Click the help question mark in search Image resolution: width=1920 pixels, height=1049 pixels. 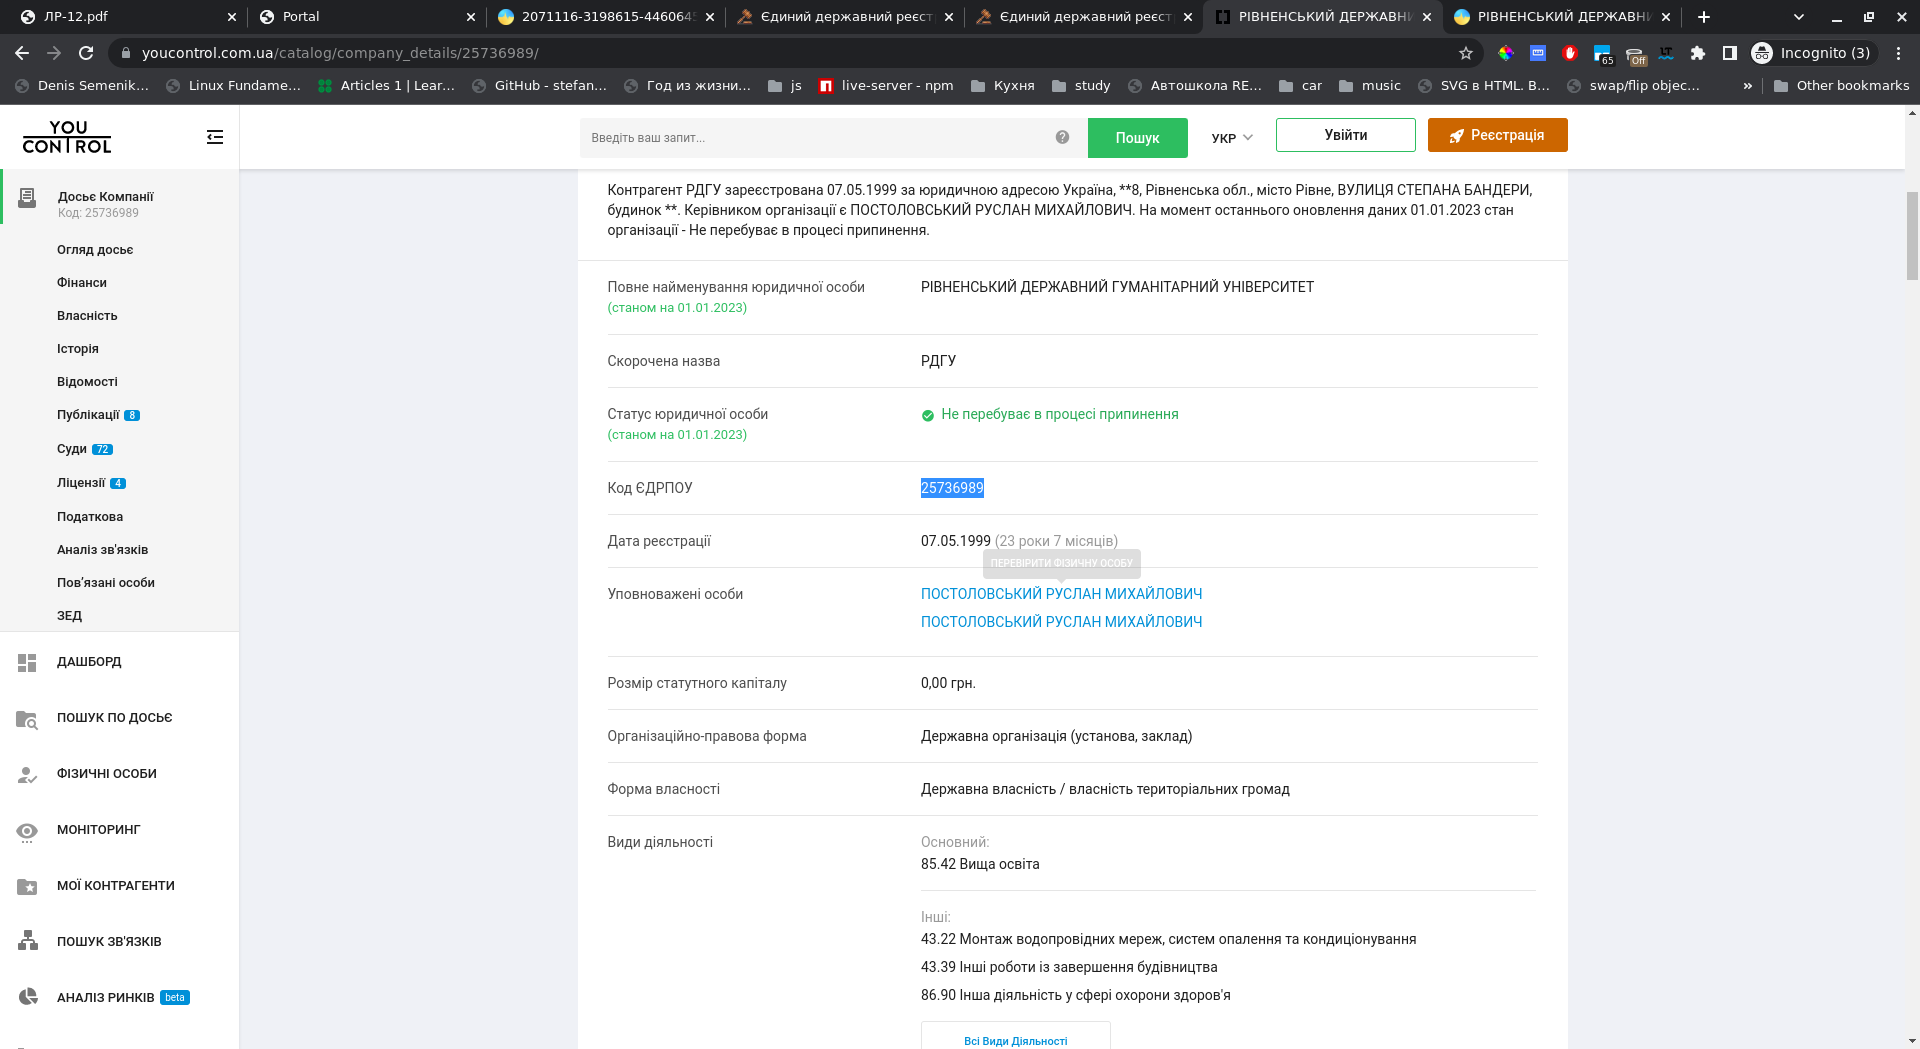(1062, 138)
